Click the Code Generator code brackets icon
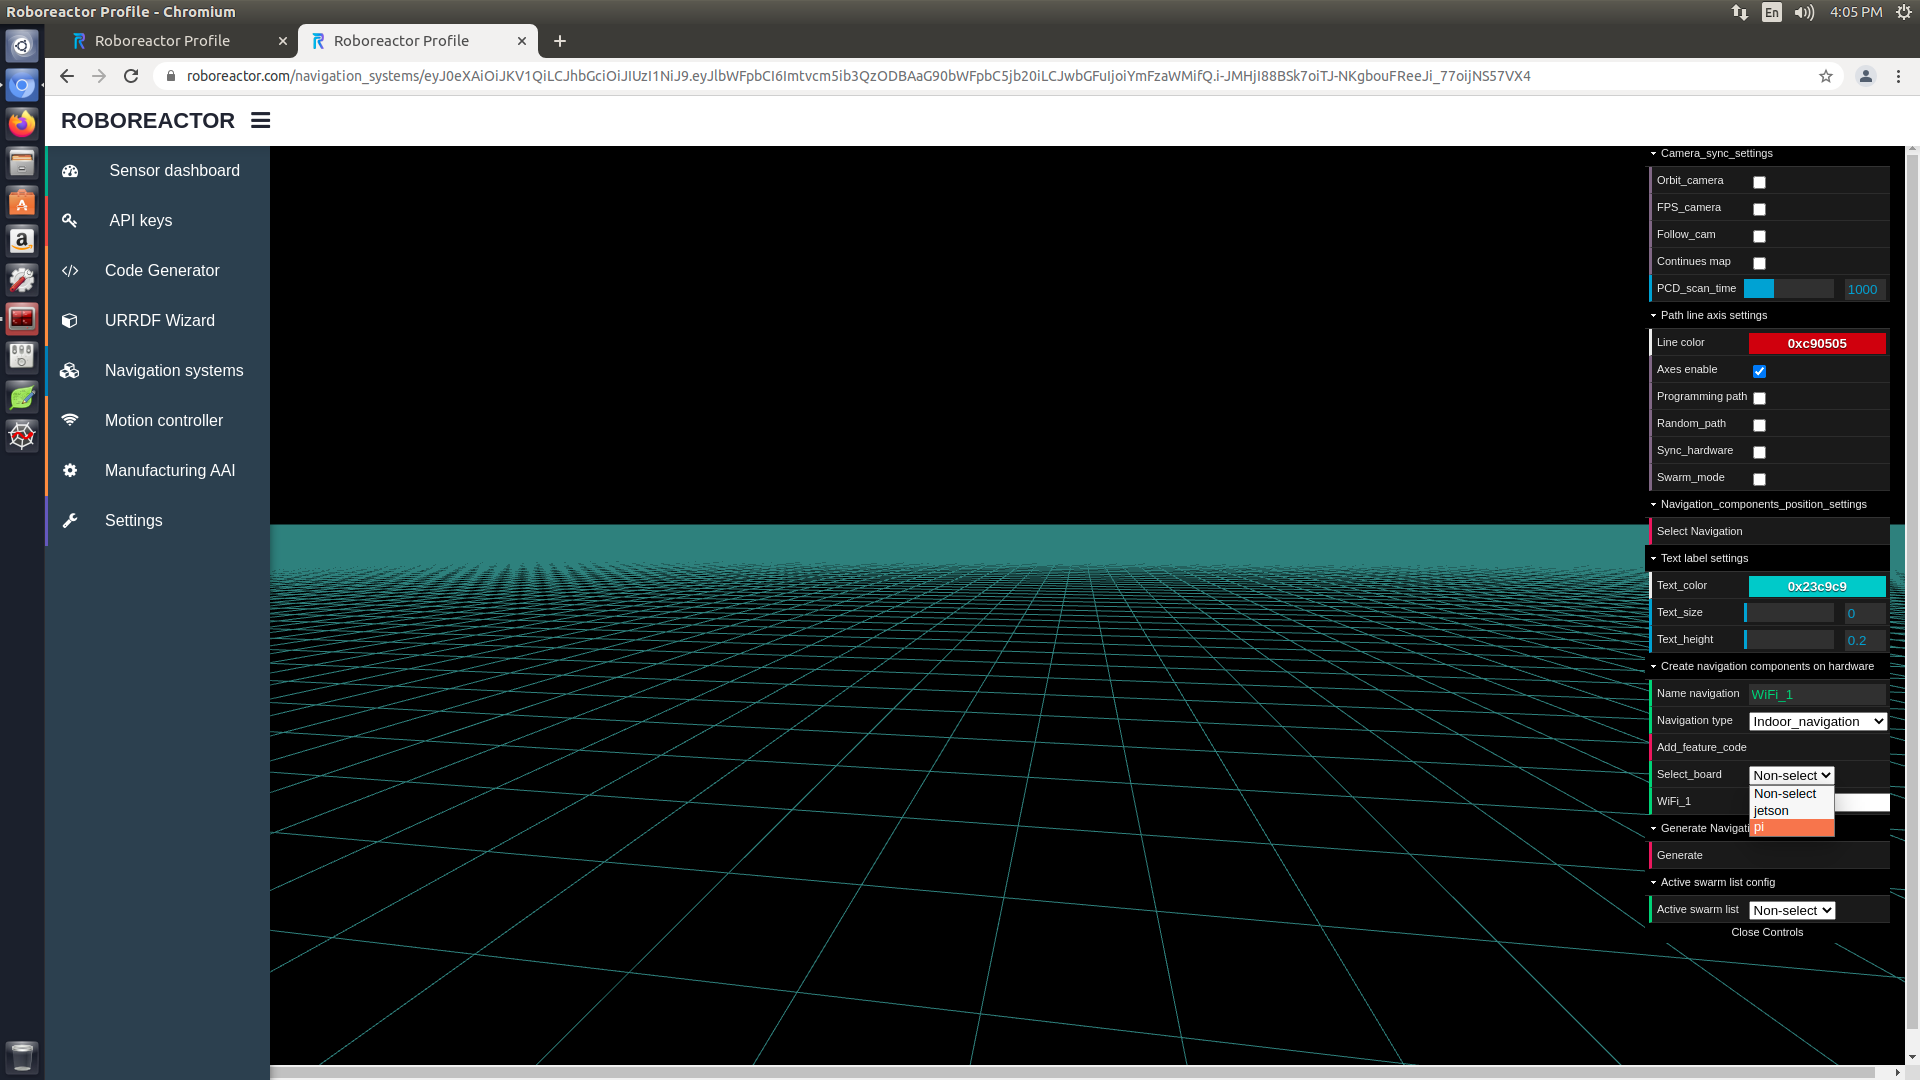The image size is (1920, 1080). click(70, 271)
